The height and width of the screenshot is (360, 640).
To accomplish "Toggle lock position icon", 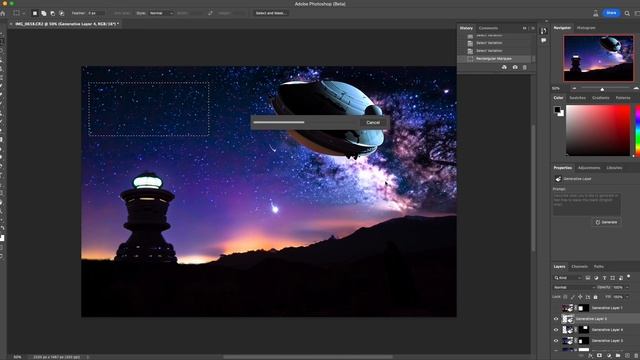I will pyautogui.click(x=580, y=297).
